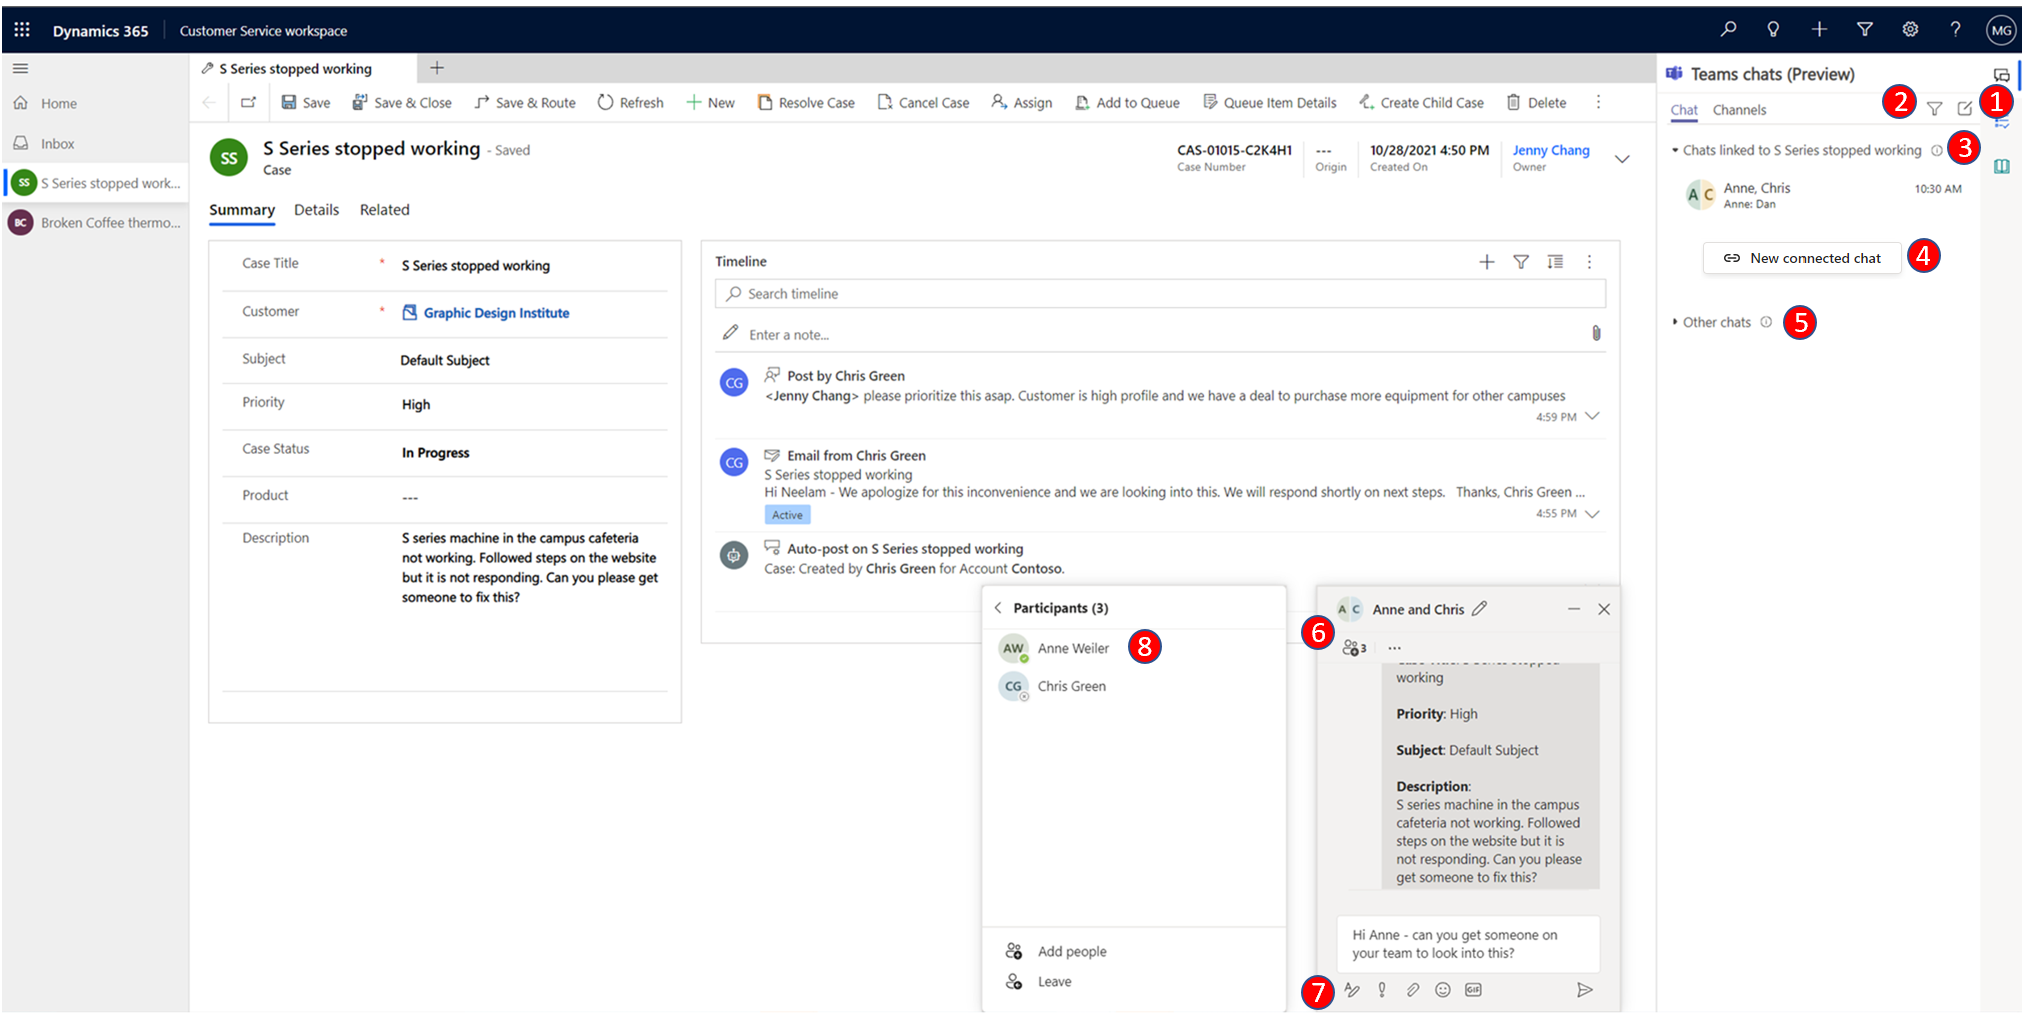Expand the case header details chevron

tap(1622, 159)
